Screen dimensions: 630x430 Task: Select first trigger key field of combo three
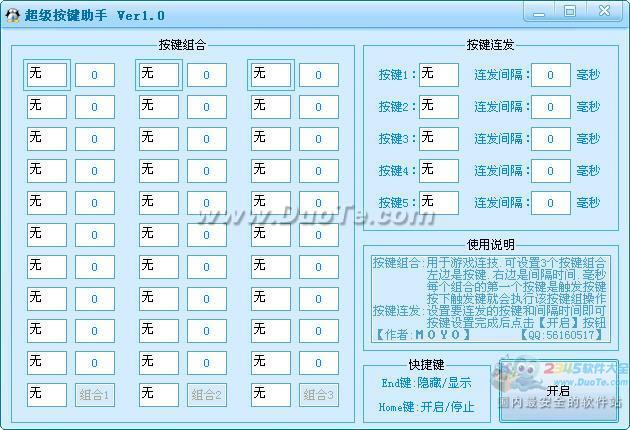[x=271, y=75]
